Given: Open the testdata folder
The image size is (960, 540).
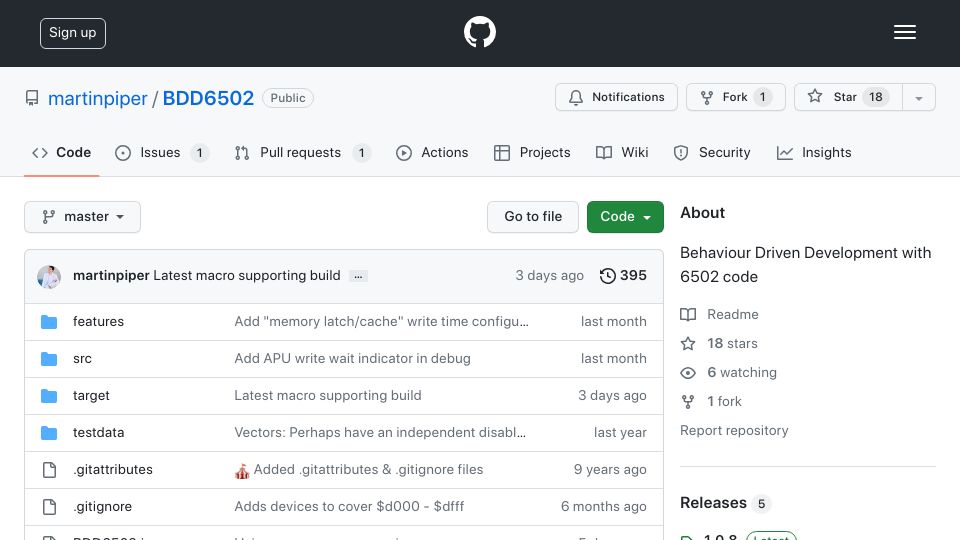Looking at the screenshot, I should click(98, 433).
